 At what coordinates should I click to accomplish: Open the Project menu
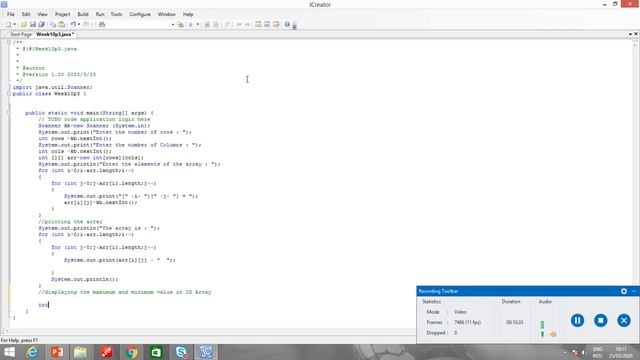62,14
